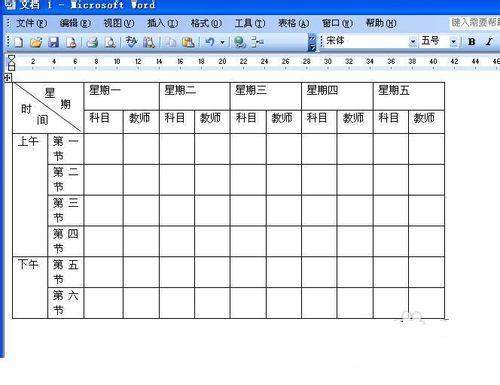Open the 编辑(E) menu
Viewport: 500px width, 385px height.
[x=75, y=23]
